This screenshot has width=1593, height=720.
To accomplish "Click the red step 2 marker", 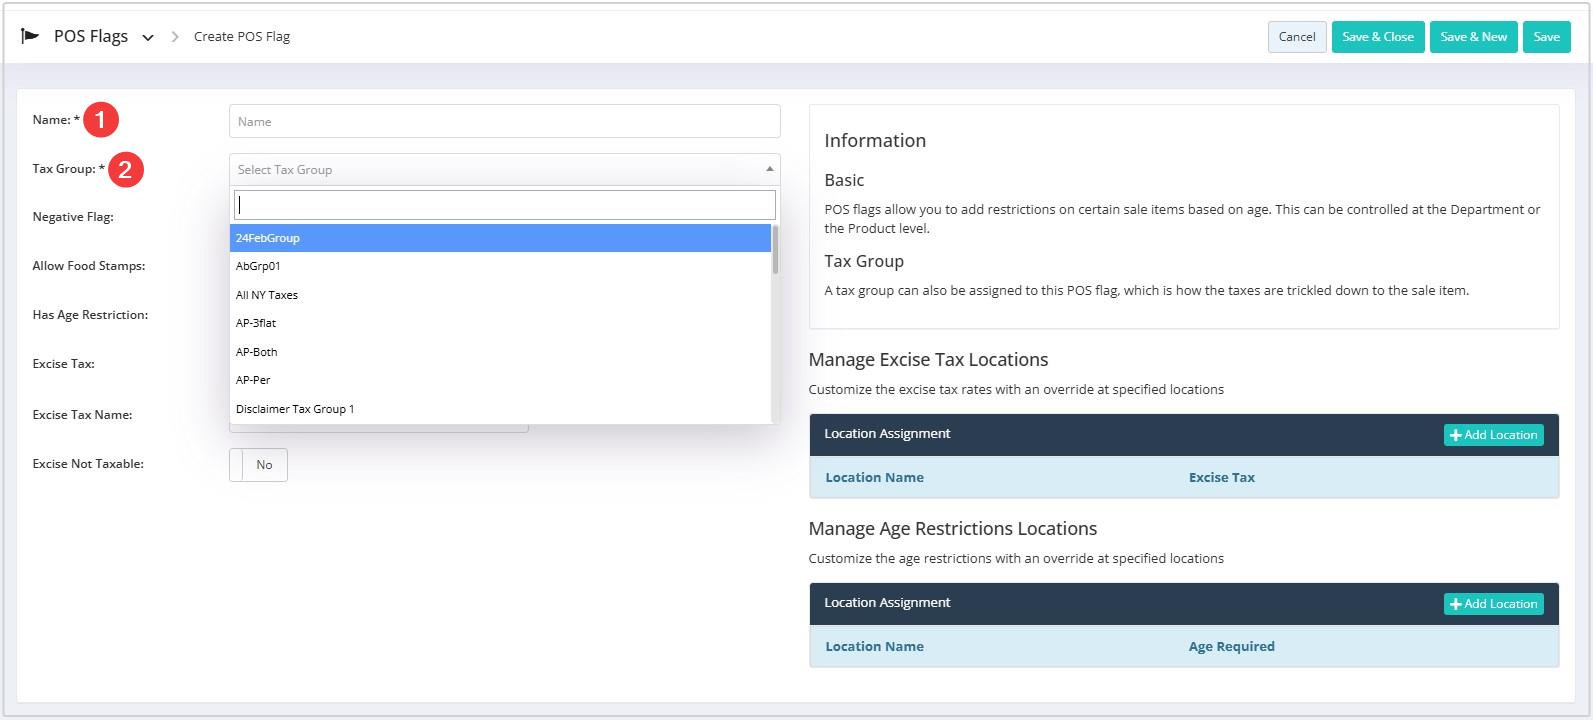I will point(126,169).
